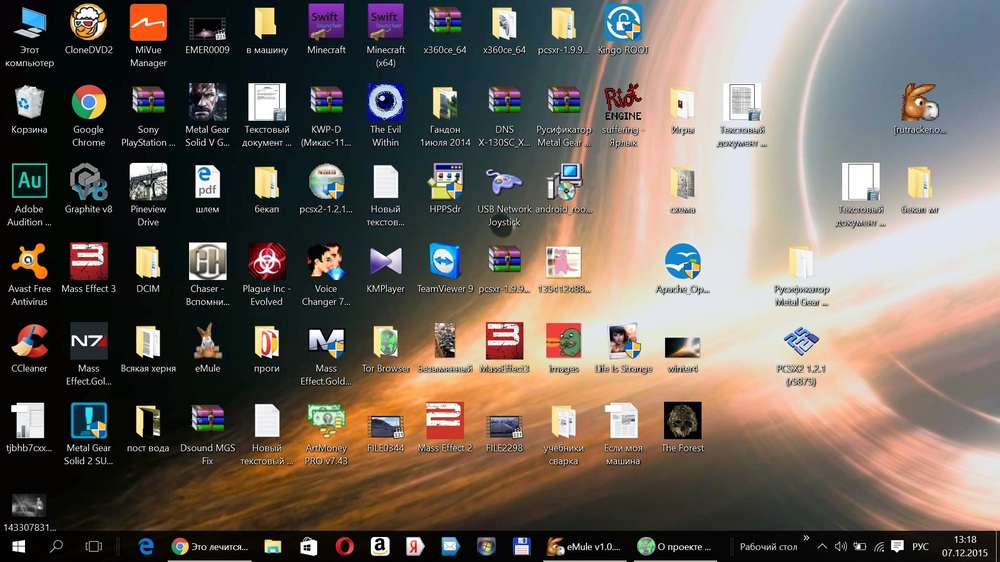
Task: Open PCSX2 1.2.1 emulator icon
Action: (x=801, y=342)
